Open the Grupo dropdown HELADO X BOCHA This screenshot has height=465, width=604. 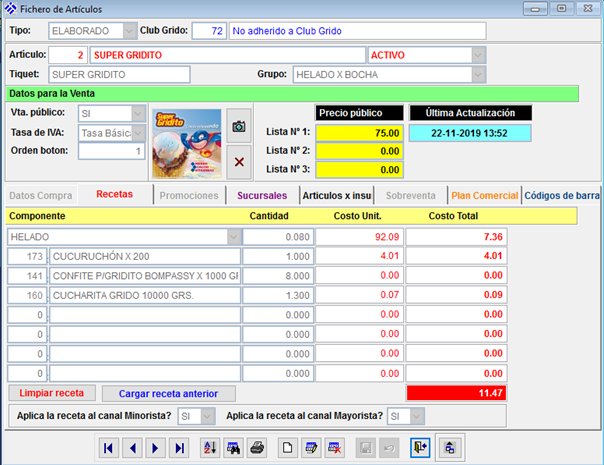click(479, 74)
